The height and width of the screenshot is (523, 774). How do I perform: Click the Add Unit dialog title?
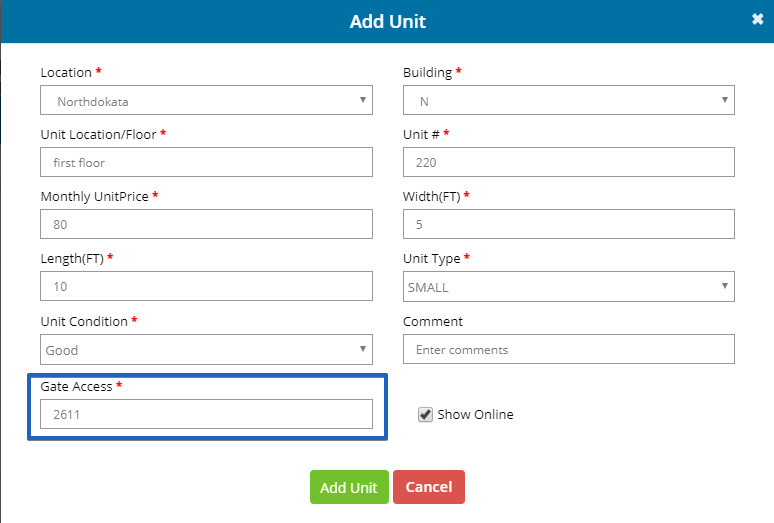click(387, 21)
